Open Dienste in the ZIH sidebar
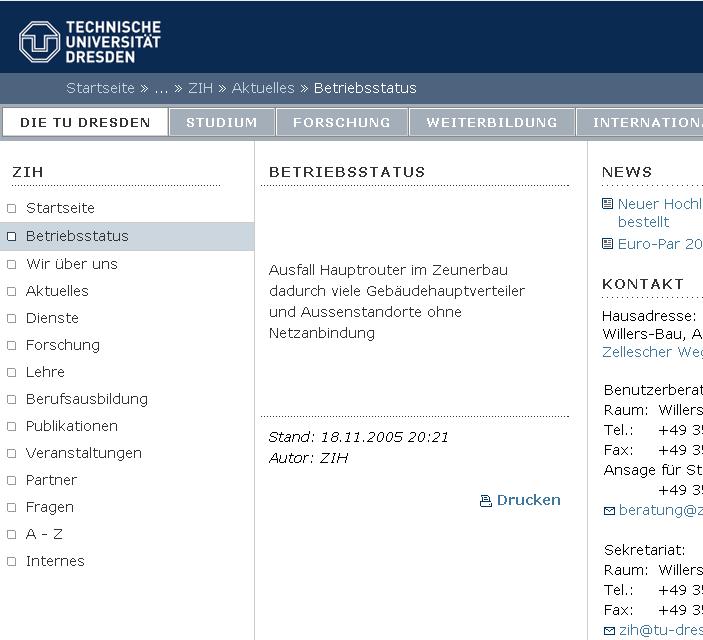Viewport: 703px width, 640px height. click(52, 318)
